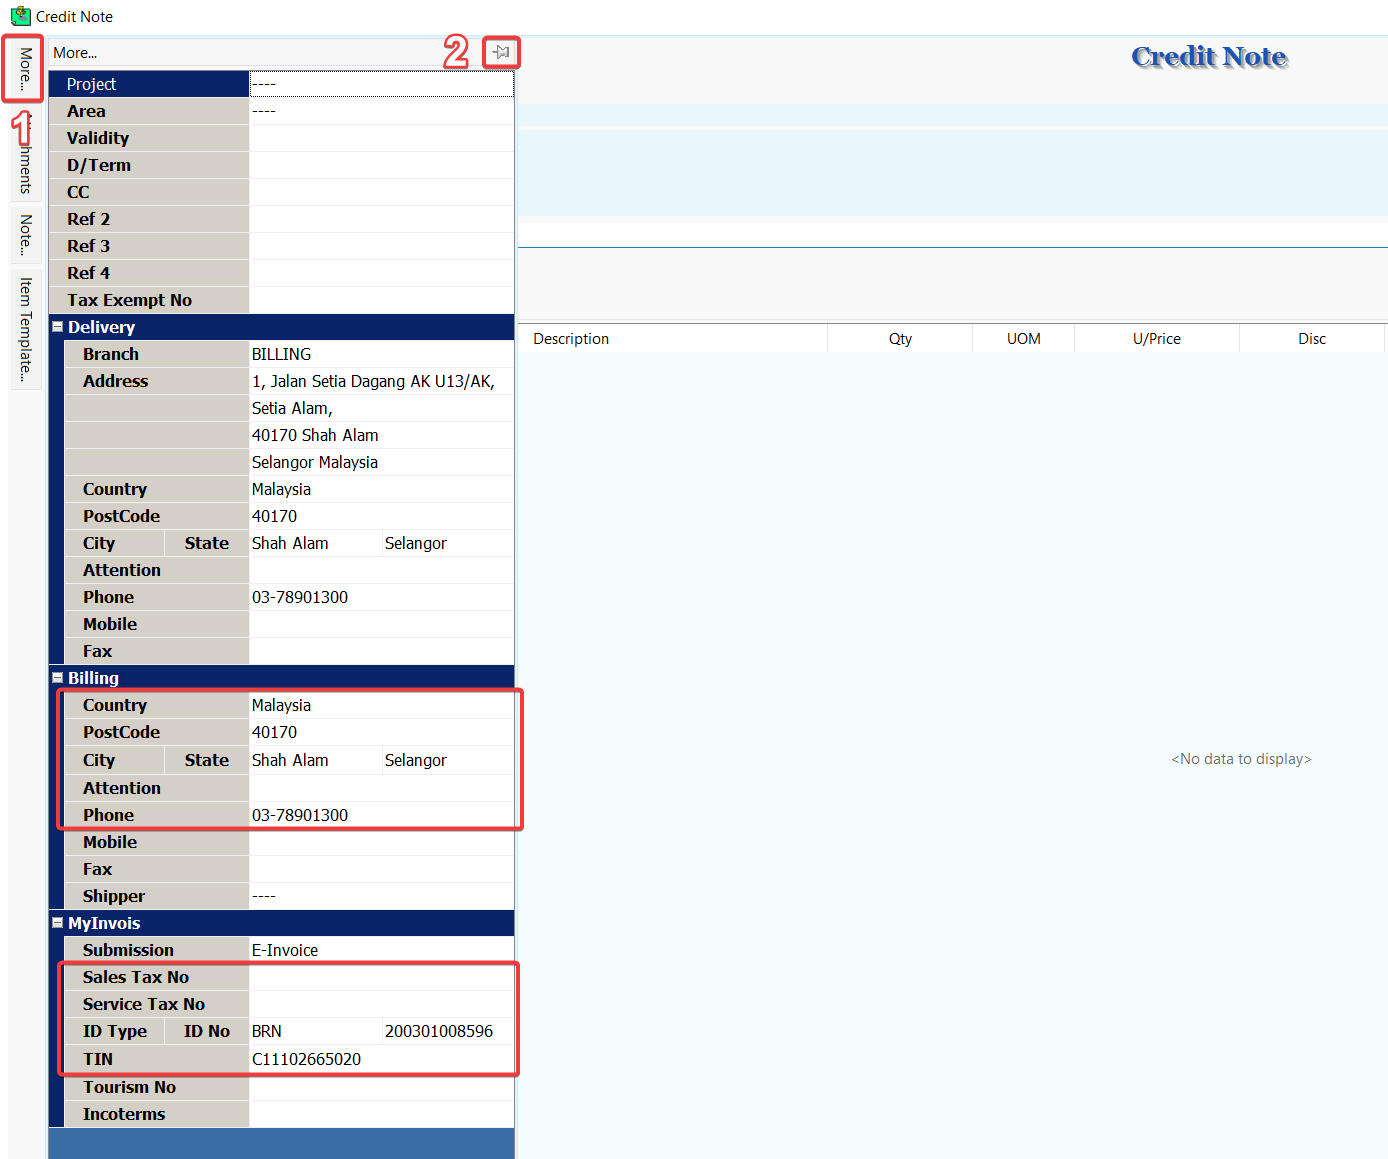This screenshot has height=1159, width=1388.
Task: Click the U/Price column header
Action: (1156, 339)
